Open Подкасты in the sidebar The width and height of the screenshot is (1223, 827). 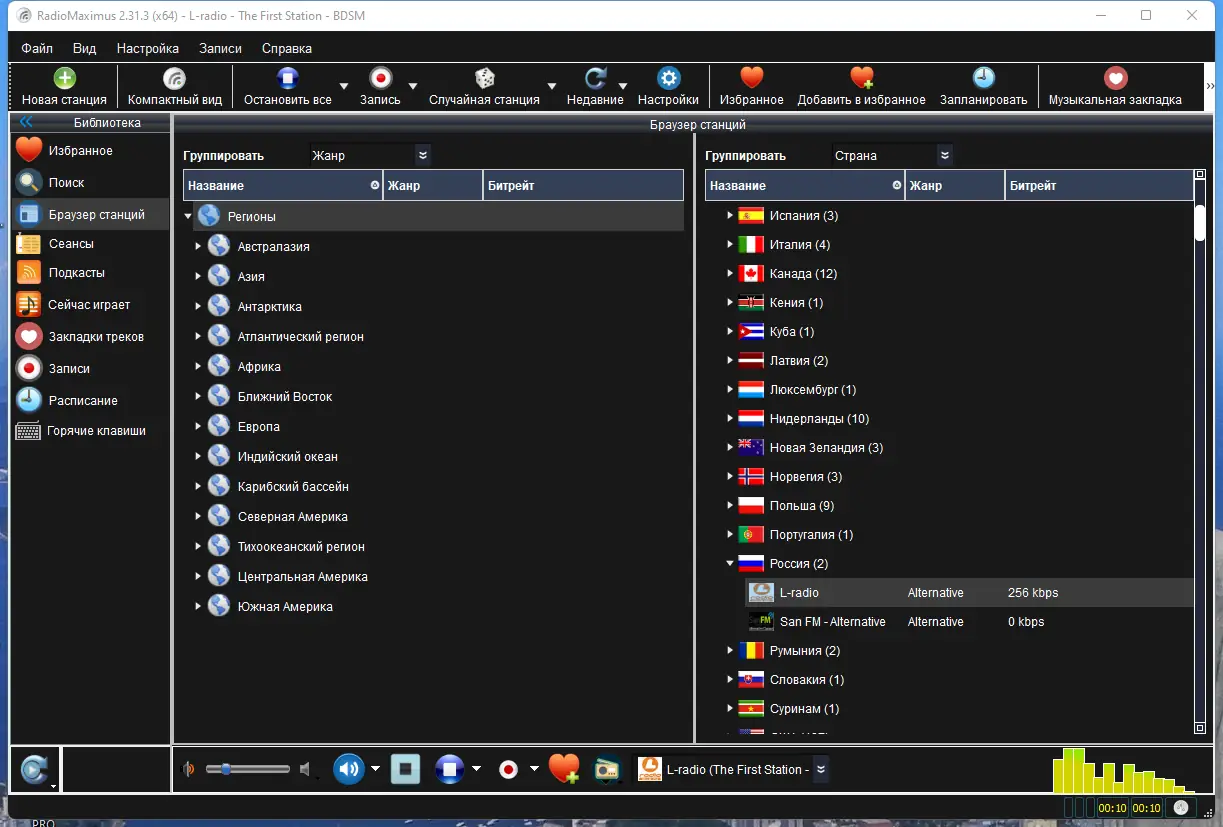(90, 272)
